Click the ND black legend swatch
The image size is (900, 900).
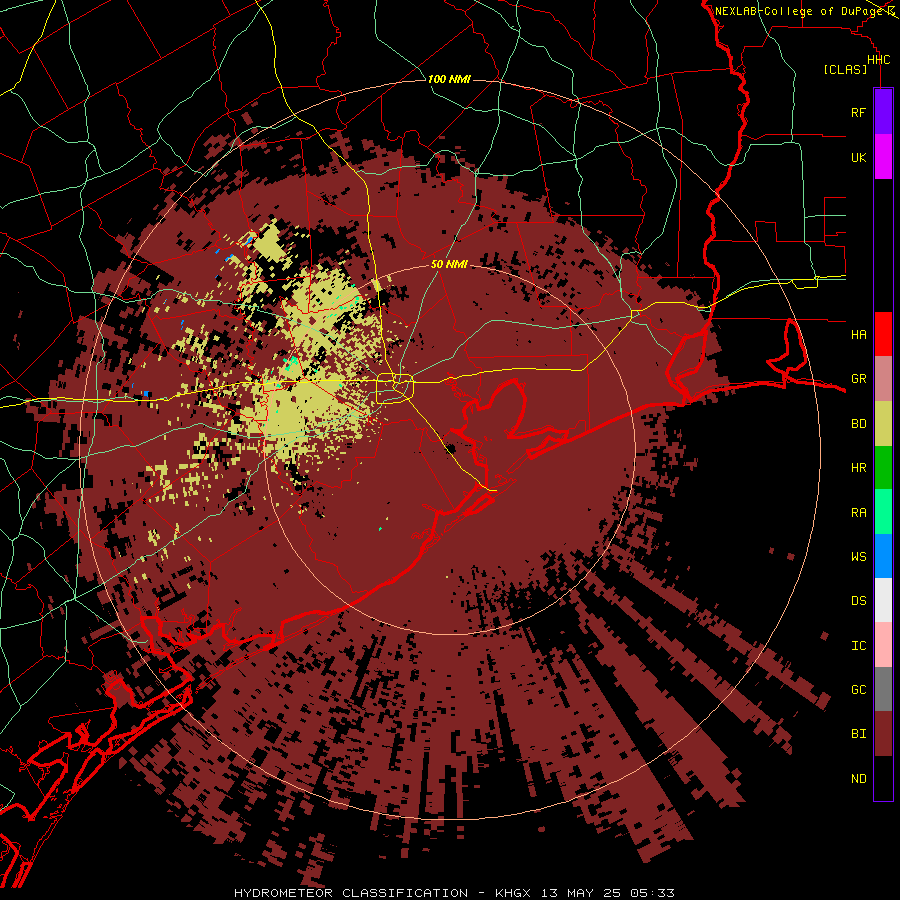pos(883,778)
